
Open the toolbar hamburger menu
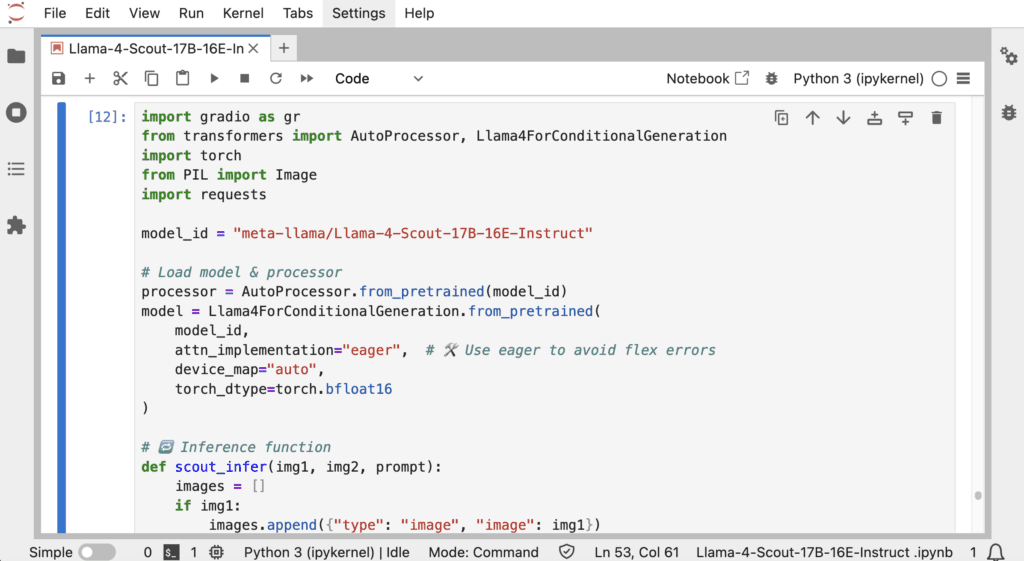(x=963, y=78)
